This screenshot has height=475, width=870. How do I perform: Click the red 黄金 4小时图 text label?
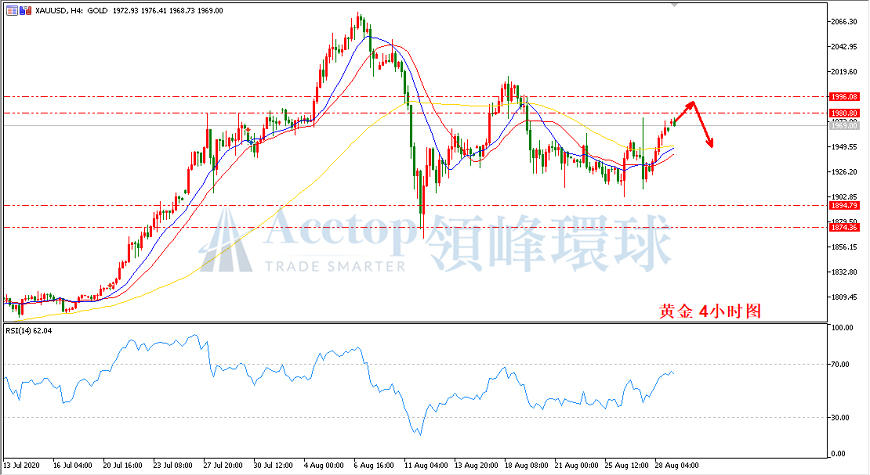point(710,311)
